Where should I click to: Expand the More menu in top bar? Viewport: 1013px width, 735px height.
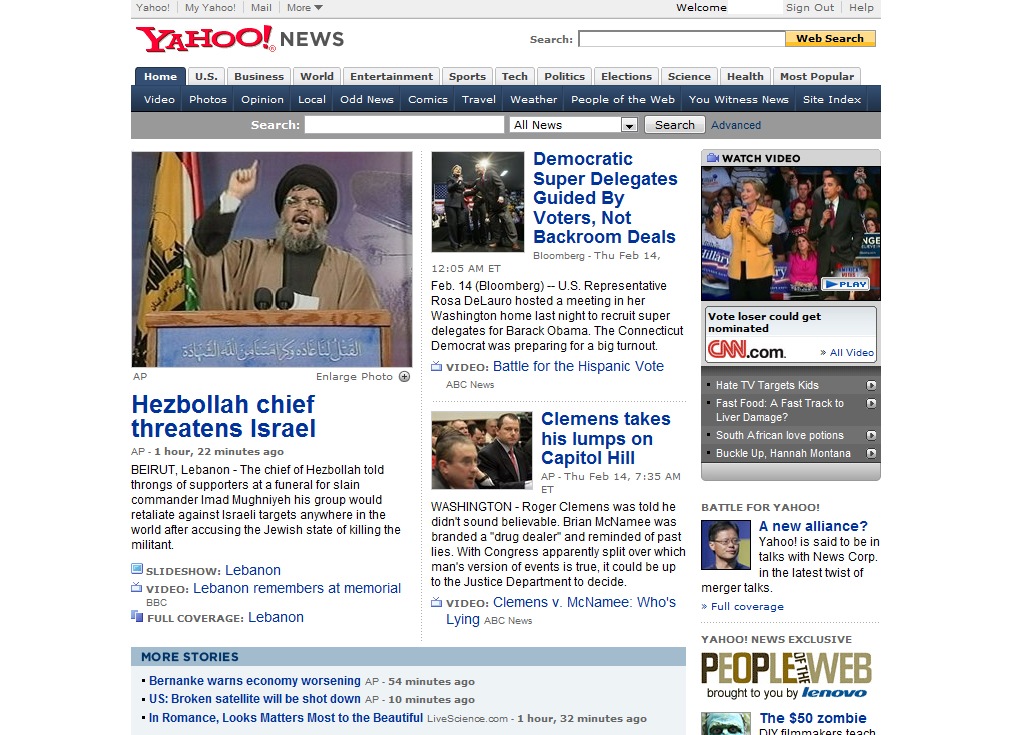point(304,8)
